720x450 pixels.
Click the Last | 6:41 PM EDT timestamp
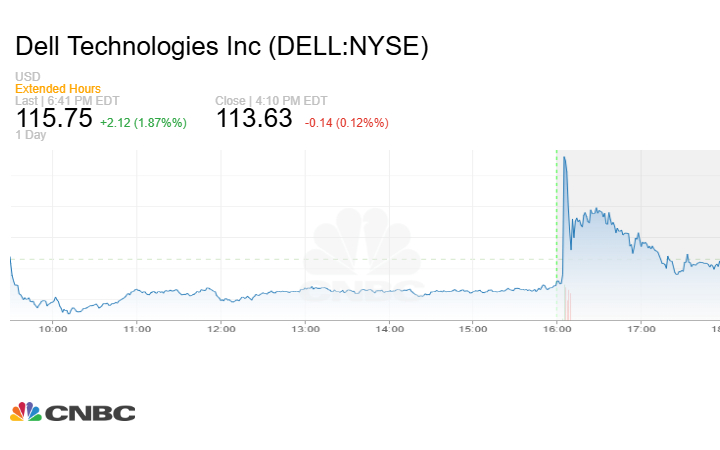click(65, 101)
